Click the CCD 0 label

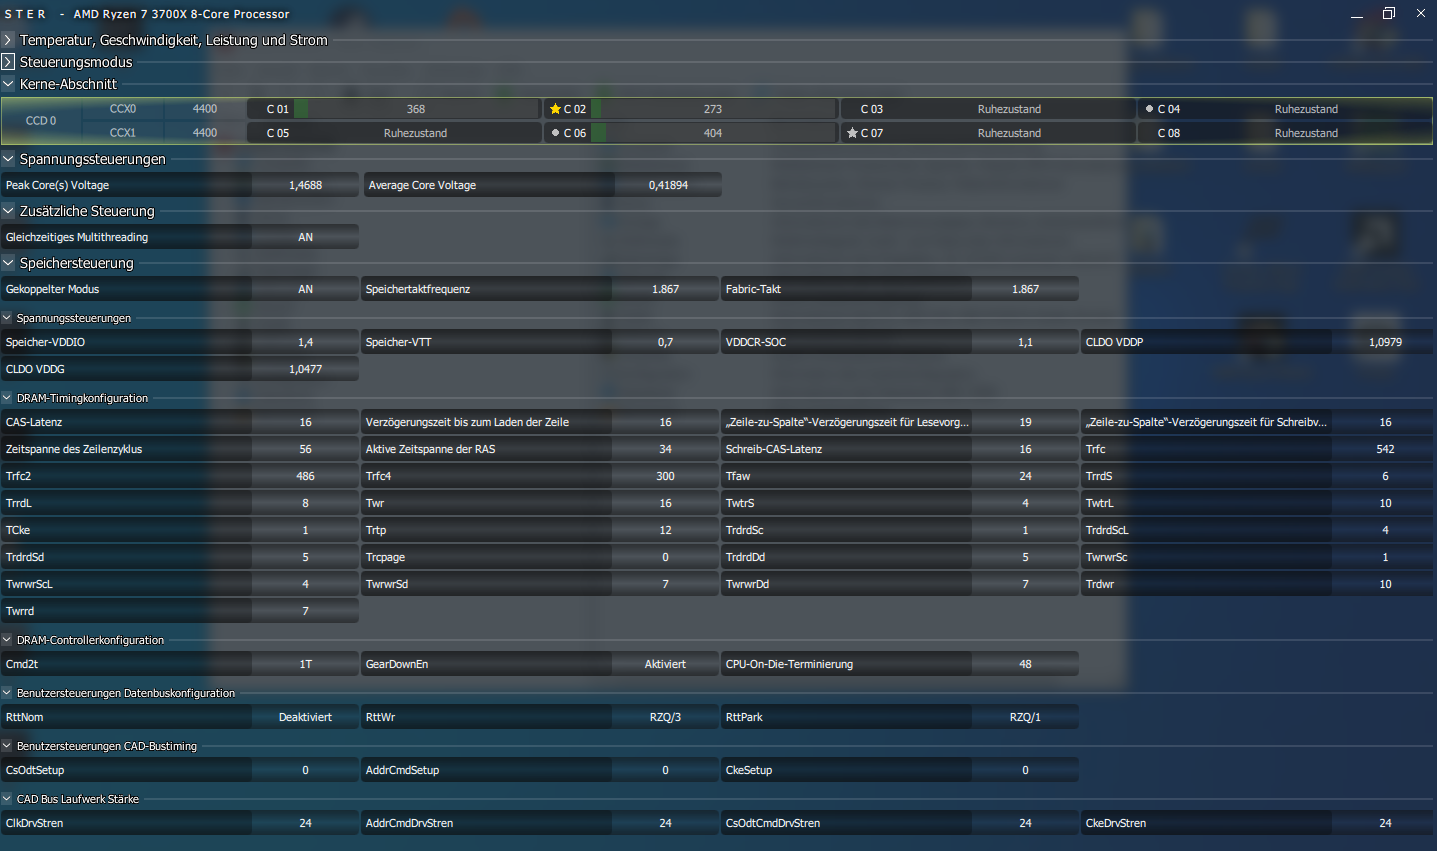(x=41, y=121)
